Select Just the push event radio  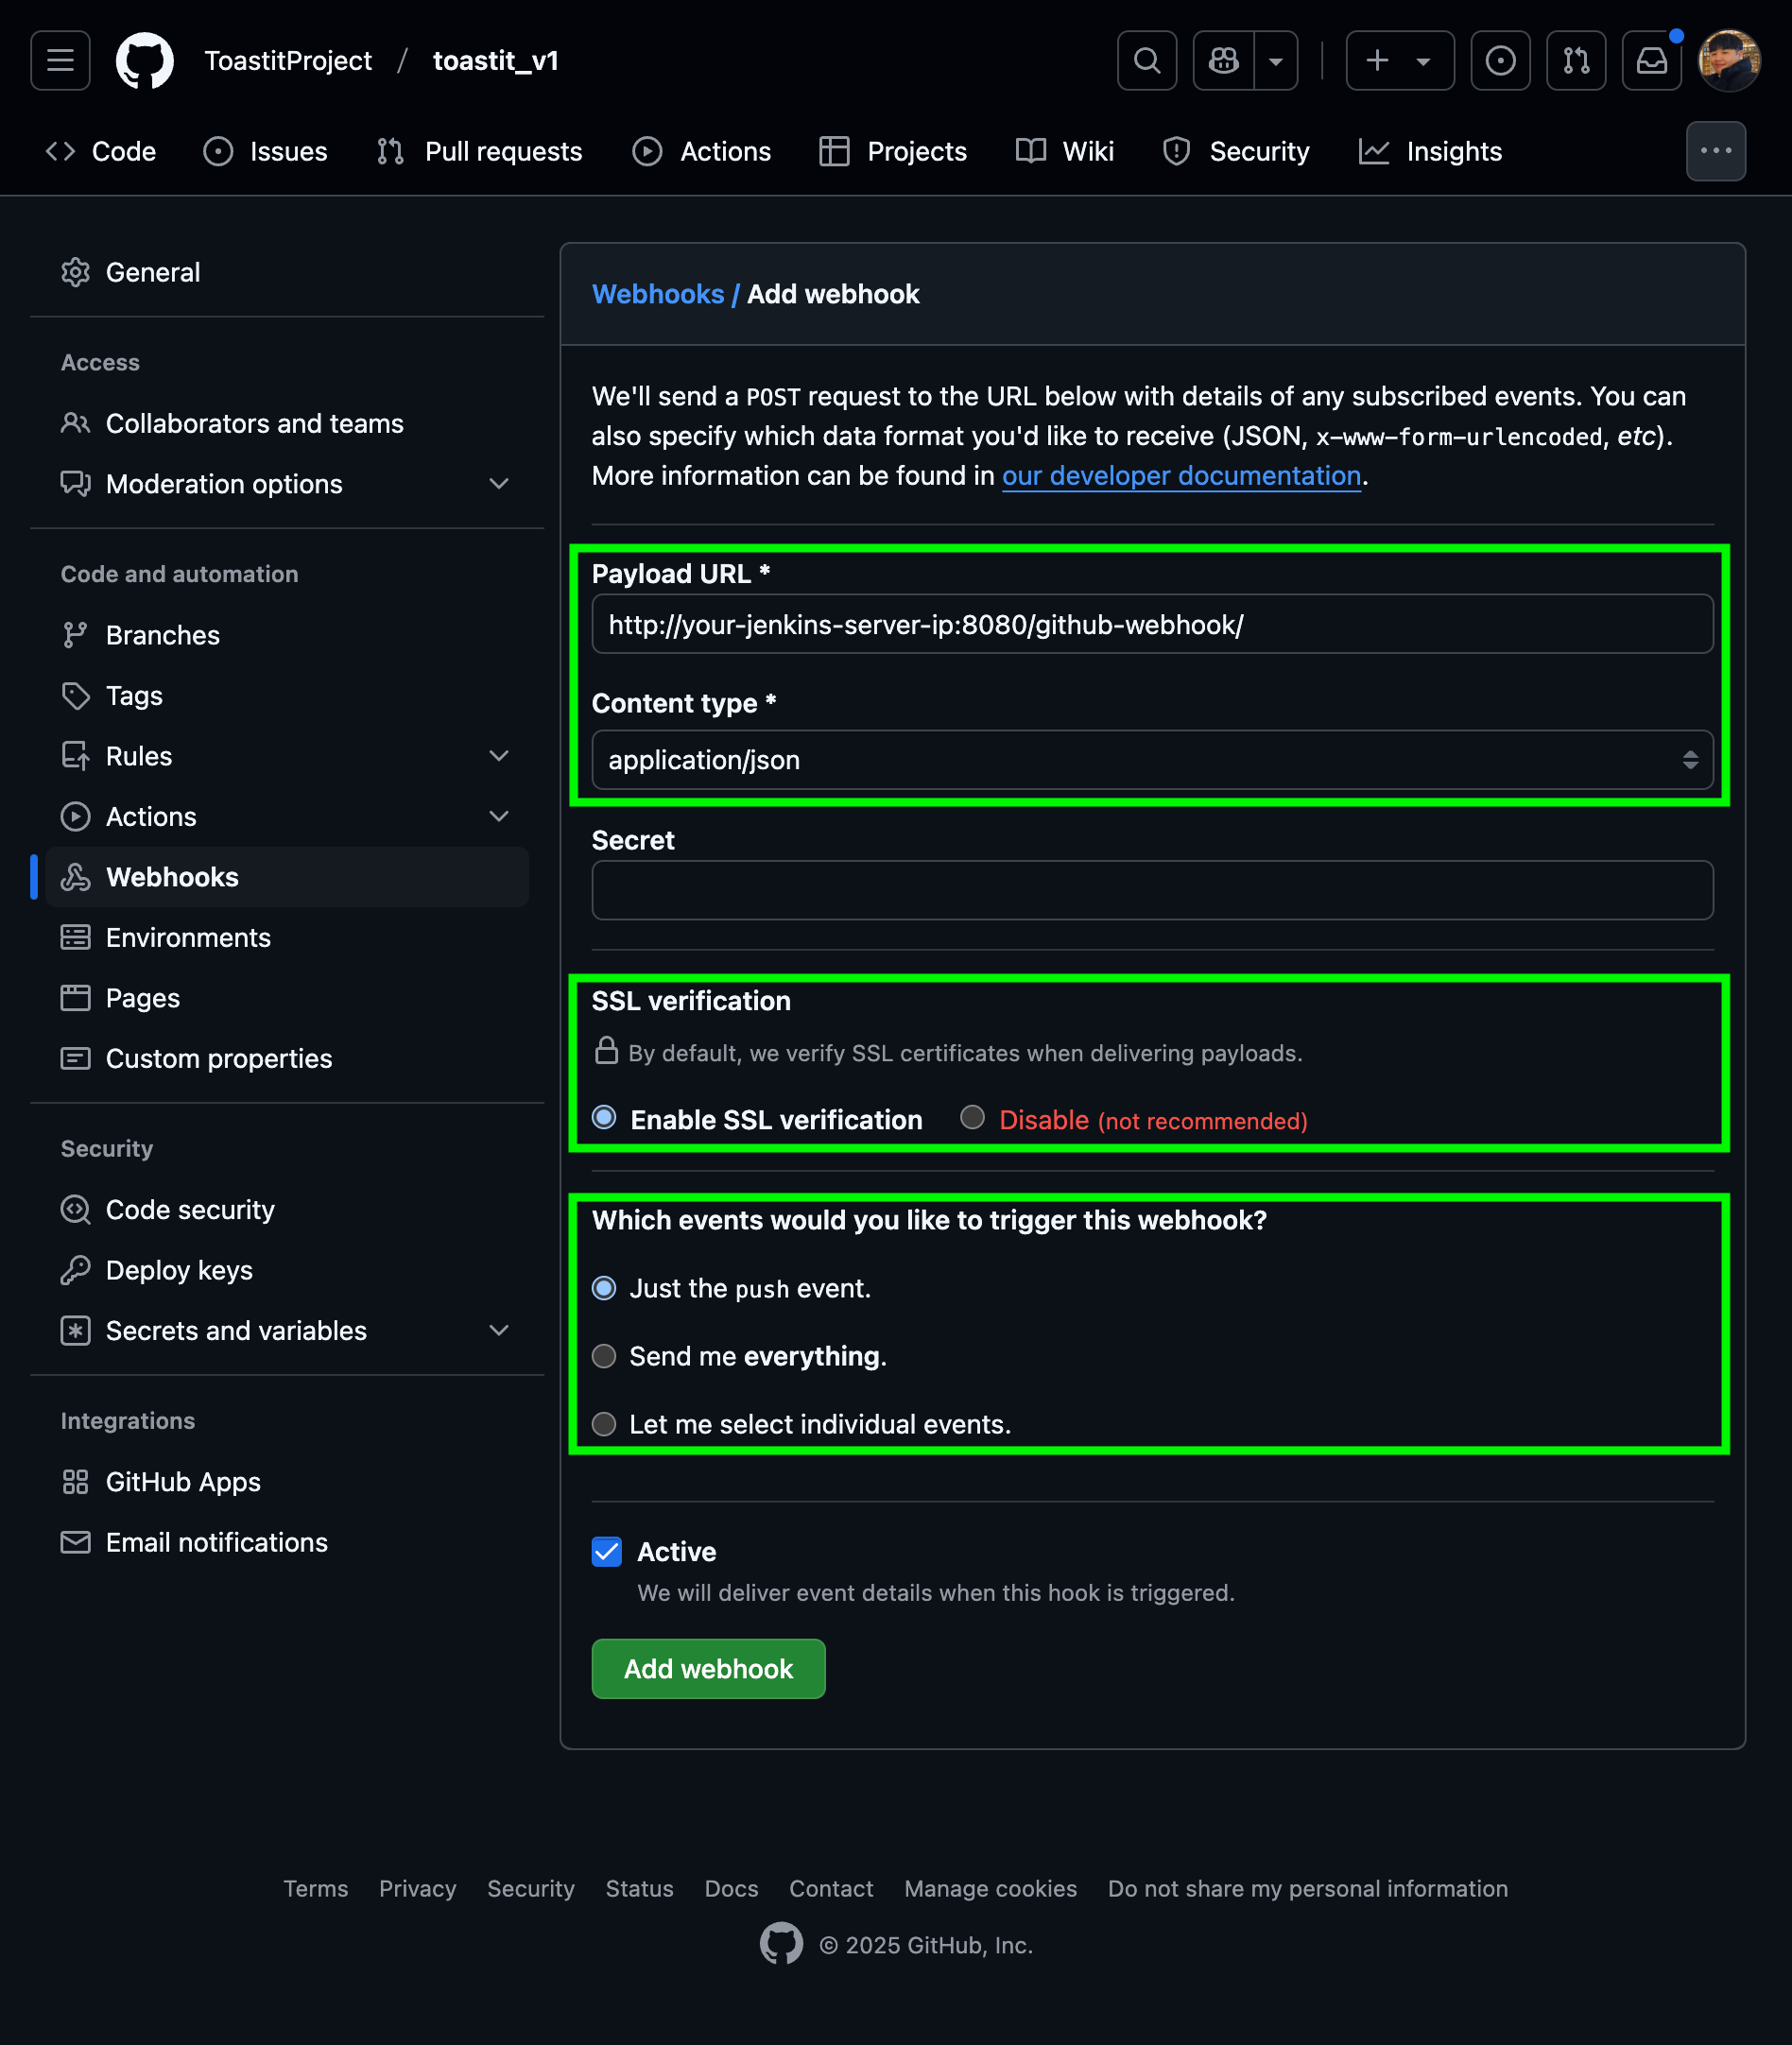click(604, 1288)
